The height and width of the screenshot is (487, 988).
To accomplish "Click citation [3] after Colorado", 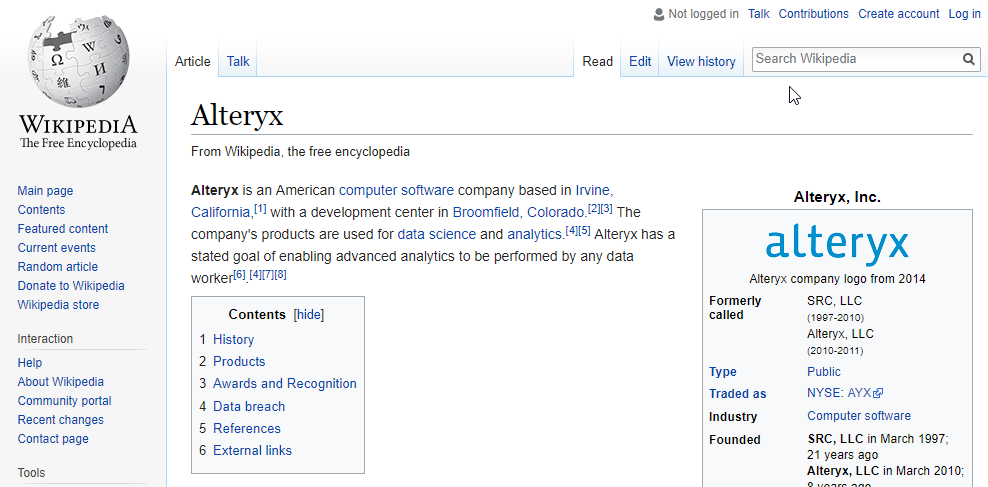I will [x=606, y=207].
